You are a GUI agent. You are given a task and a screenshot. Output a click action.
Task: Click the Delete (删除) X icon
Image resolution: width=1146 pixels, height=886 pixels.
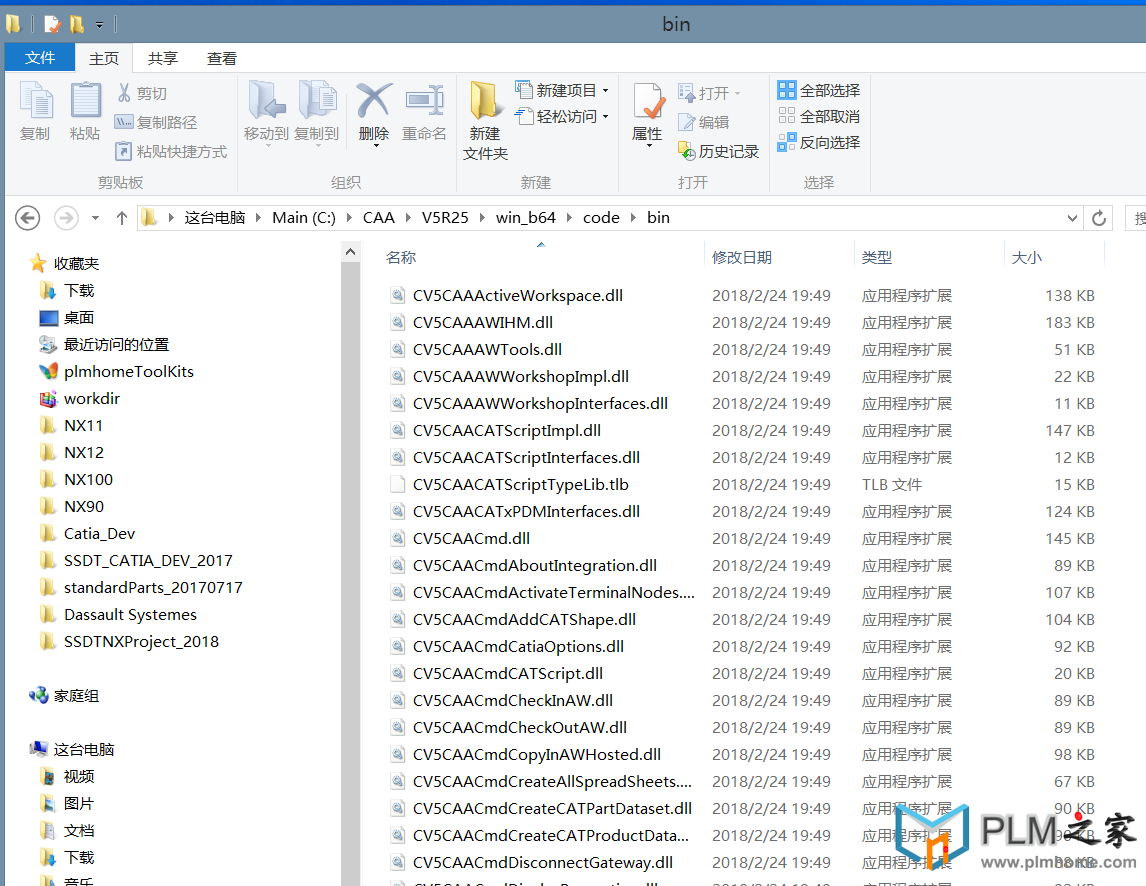374,100
